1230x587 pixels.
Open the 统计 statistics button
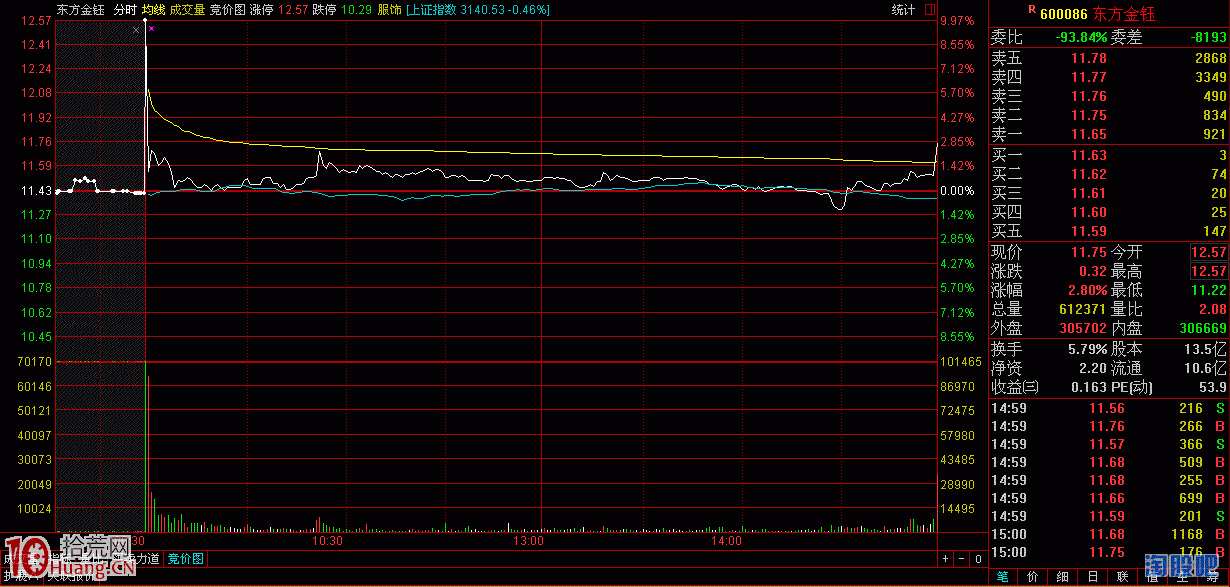(x=903, y=10)
